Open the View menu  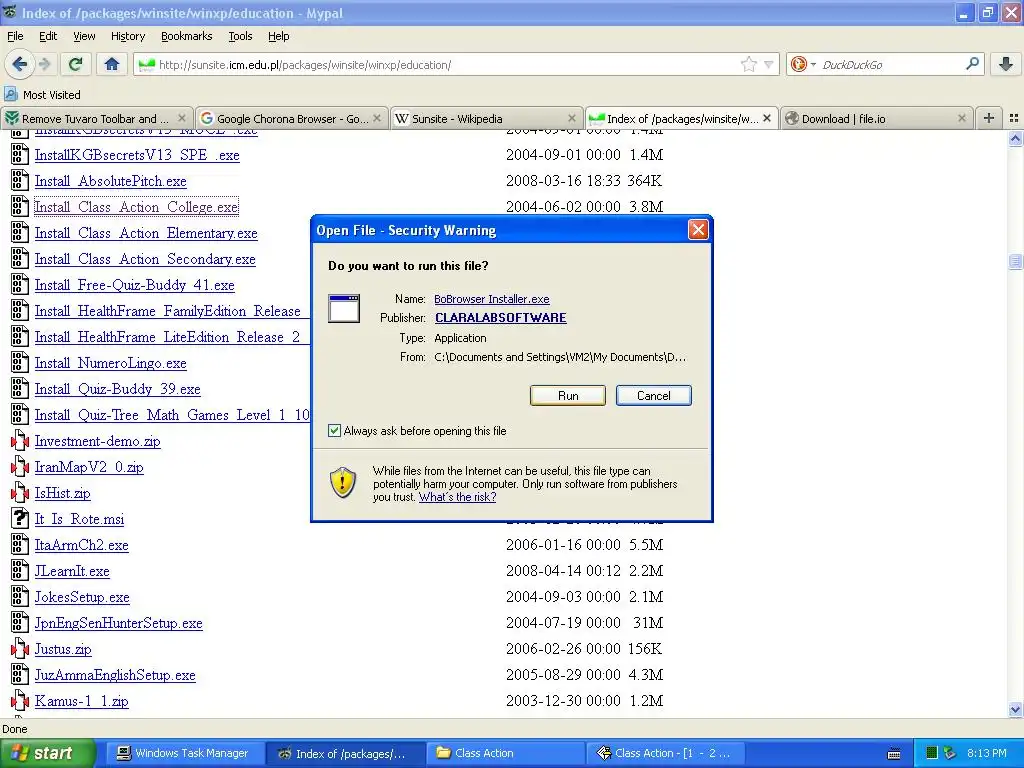[84, 36]
